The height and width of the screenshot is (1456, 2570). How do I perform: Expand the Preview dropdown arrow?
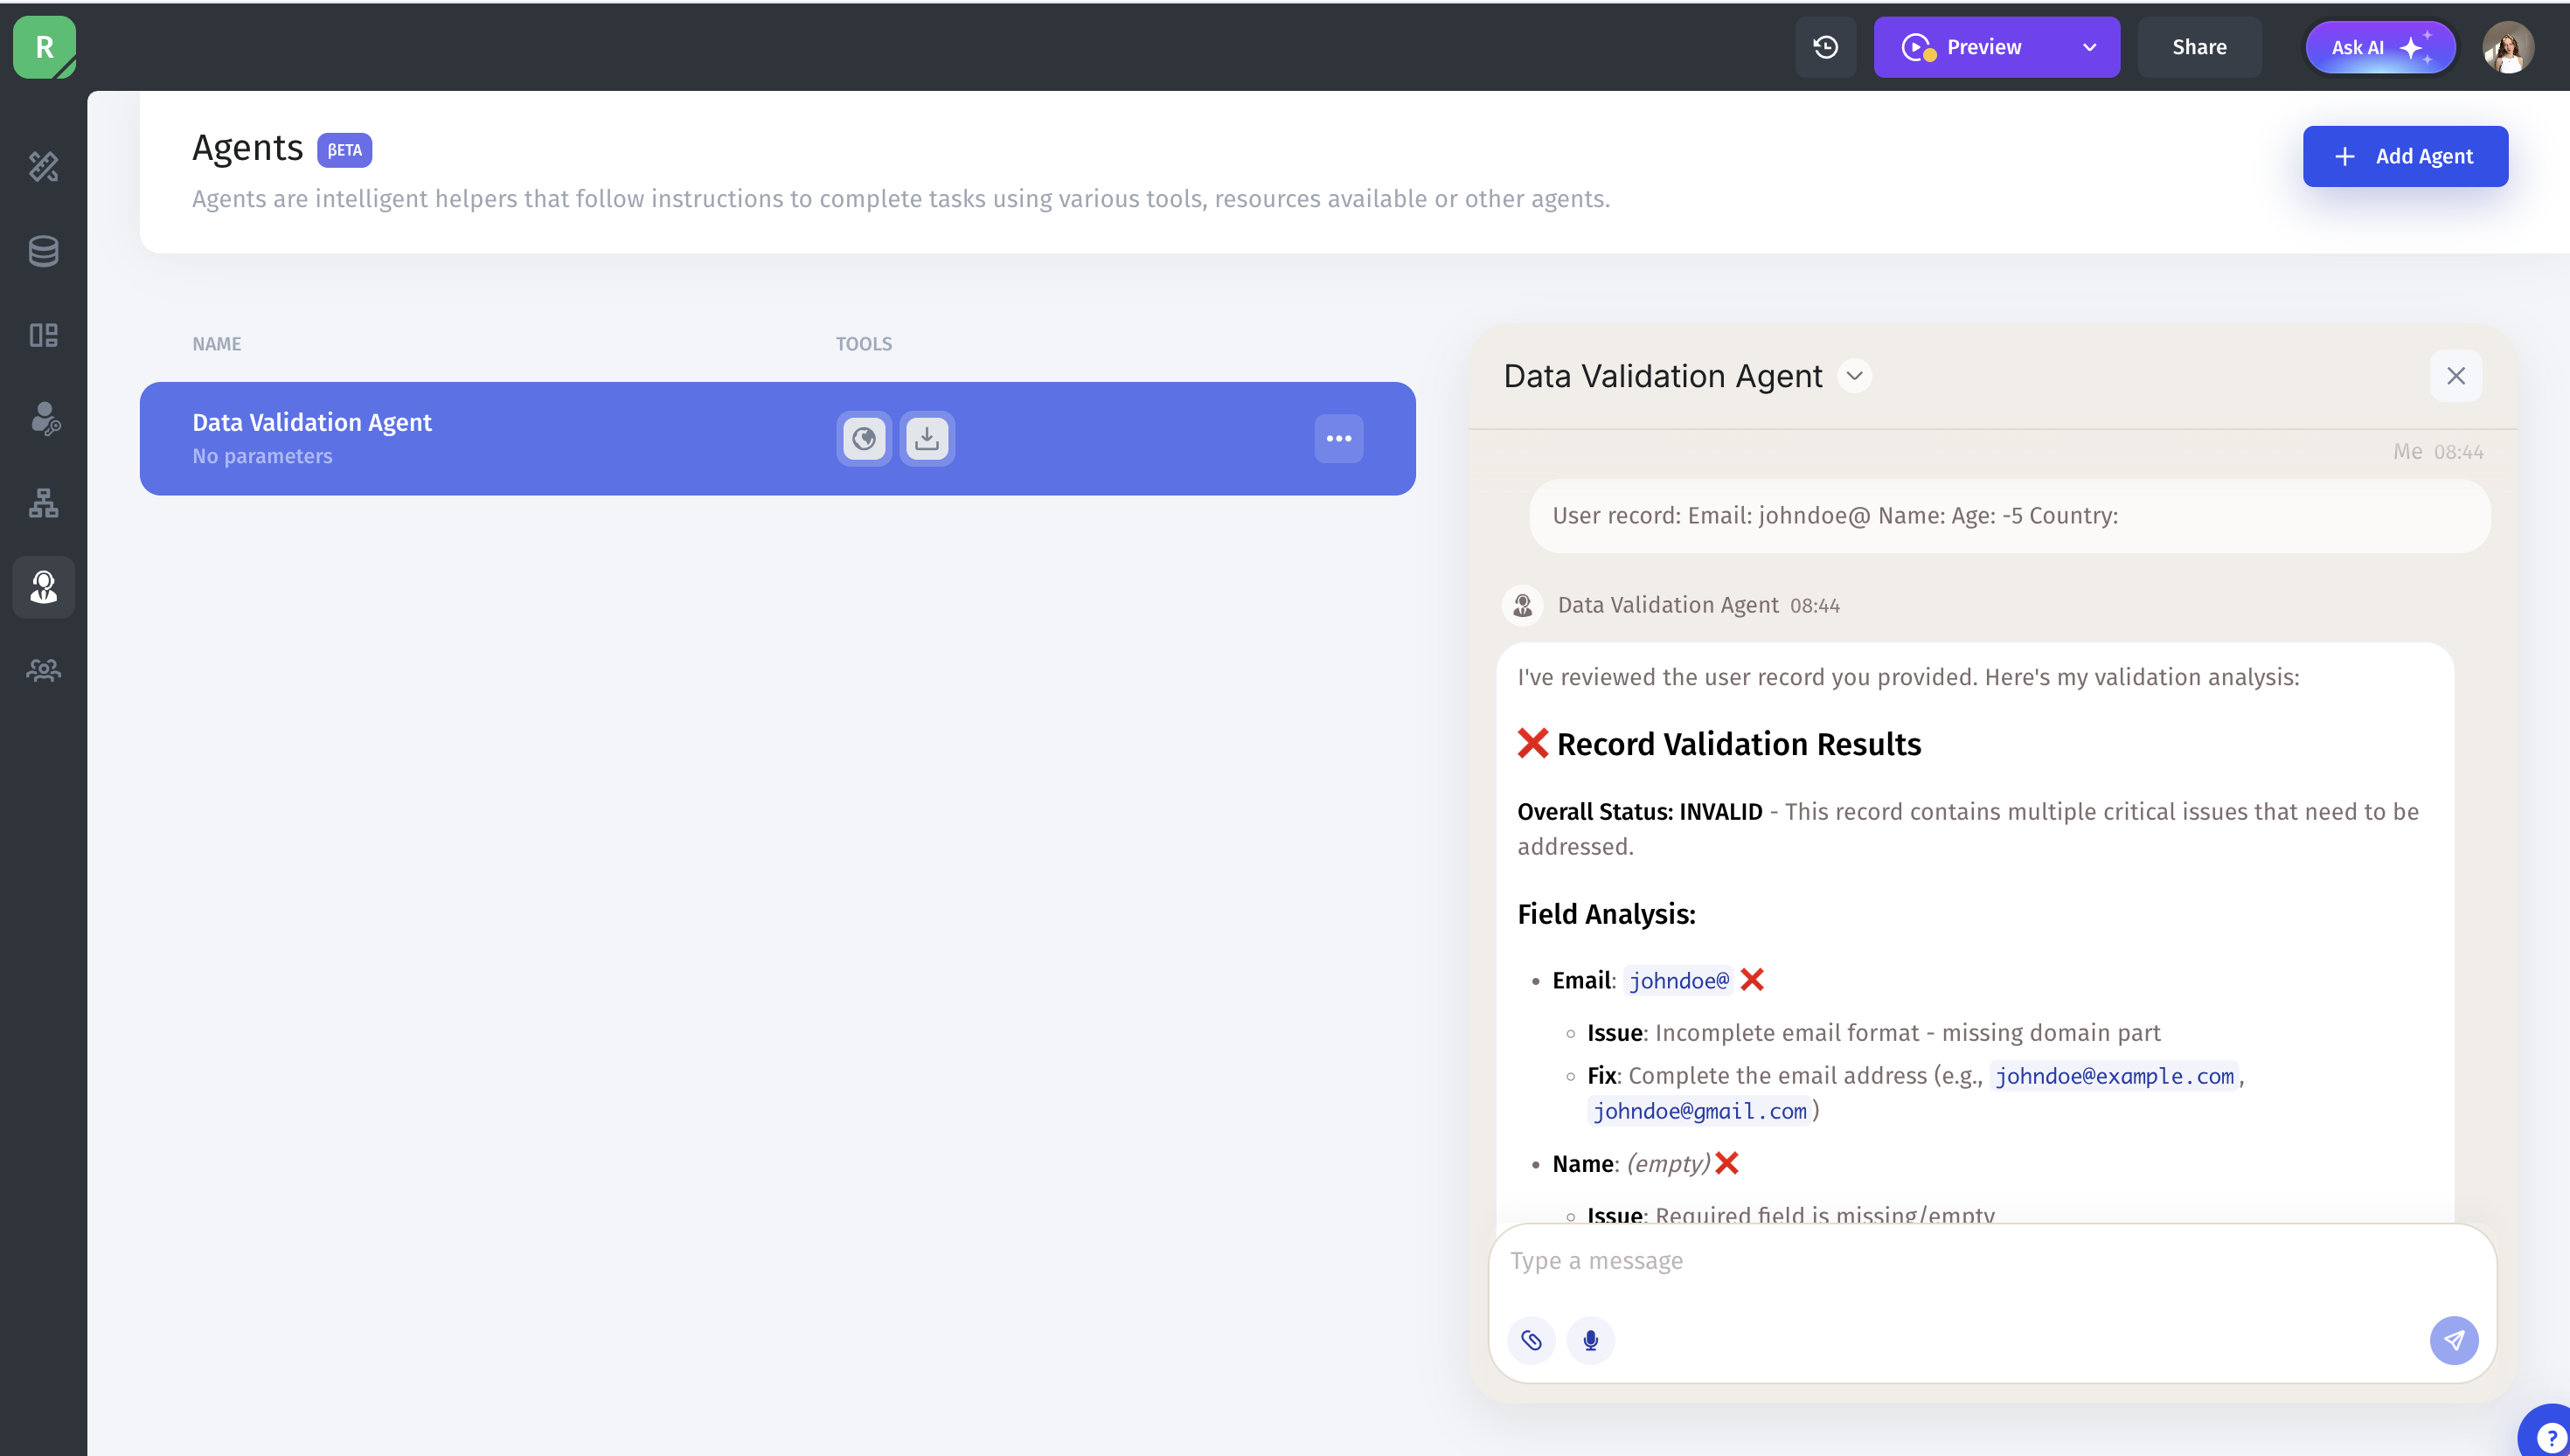click(2089, 47)
